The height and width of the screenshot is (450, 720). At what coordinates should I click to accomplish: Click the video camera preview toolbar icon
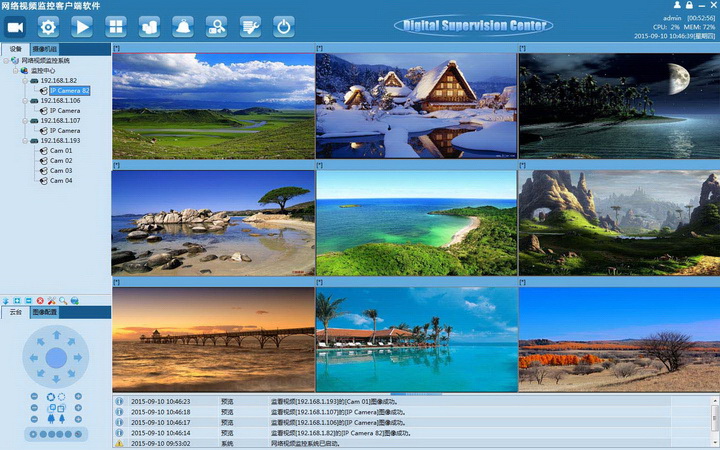15,27
